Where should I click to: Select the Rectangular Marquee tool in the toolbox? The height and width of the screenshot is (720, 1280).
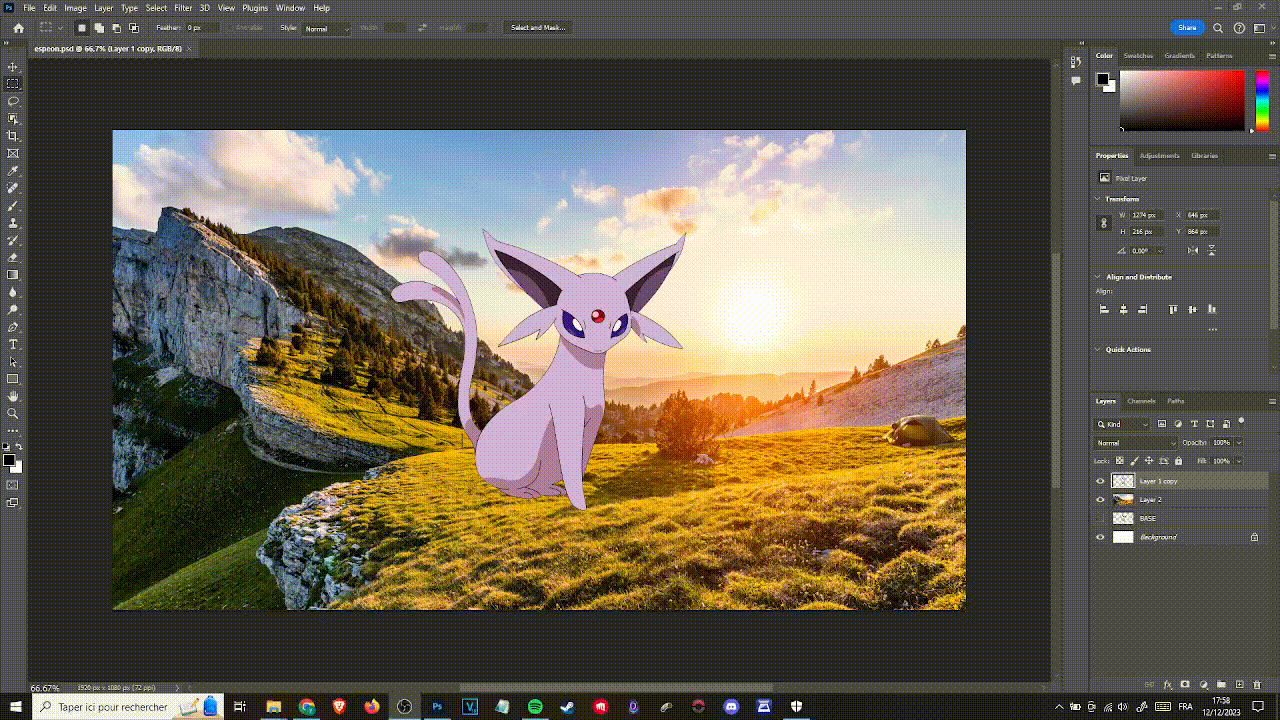[x=13, y=84]
